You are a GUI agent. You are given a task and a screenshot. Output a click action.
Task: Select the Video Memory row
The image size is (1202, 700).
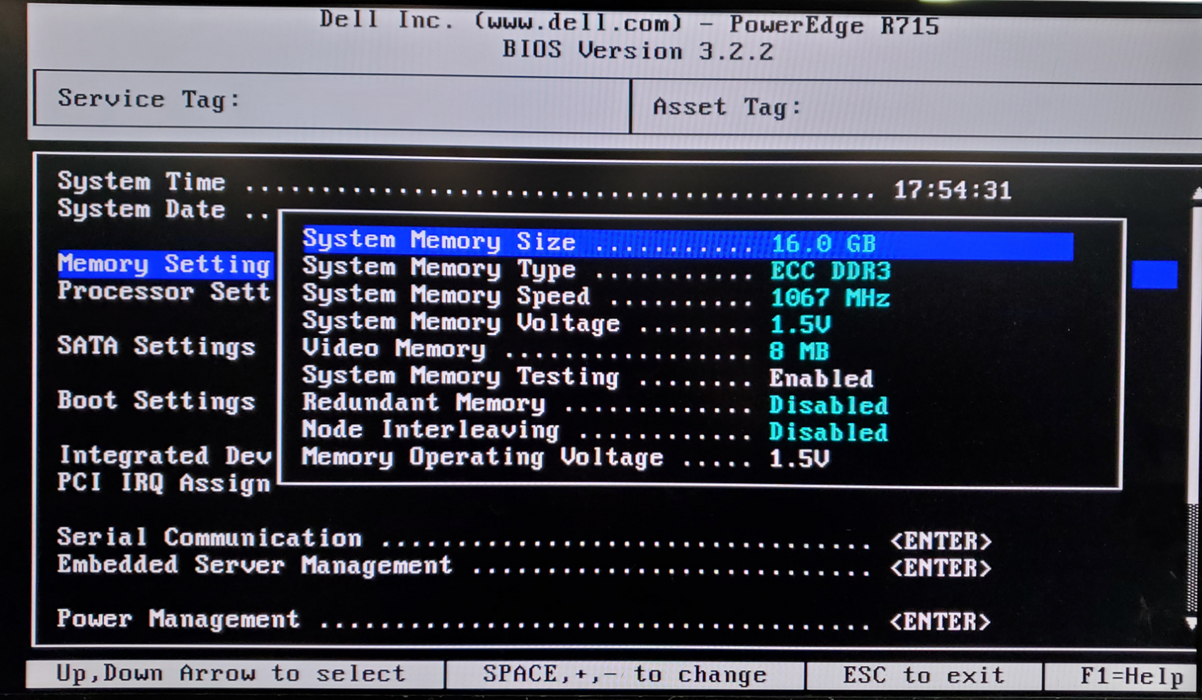pyautogui.click(x=567, y=351)
